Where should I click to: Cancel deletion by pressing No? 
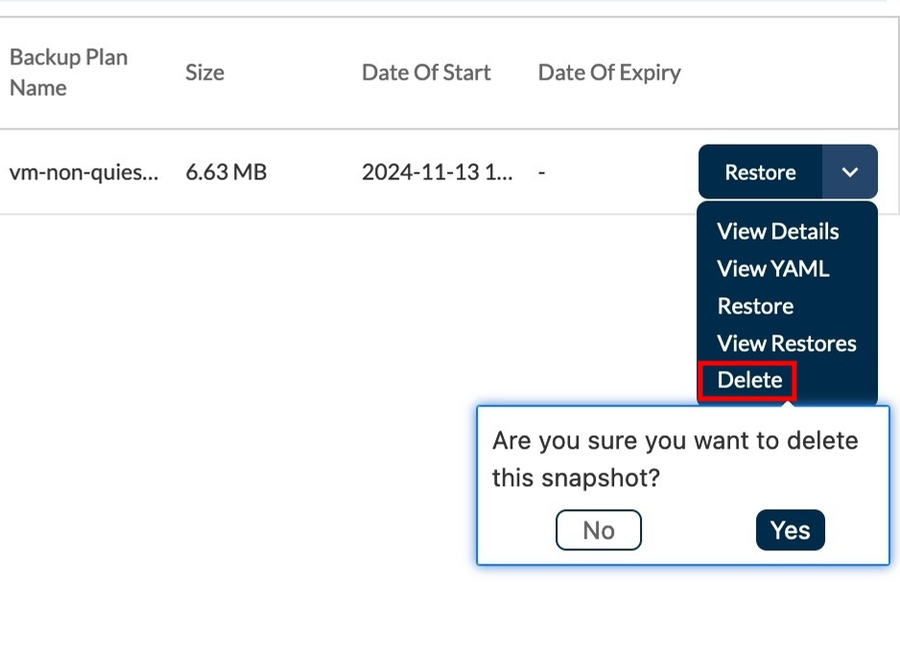click(598, 530)
